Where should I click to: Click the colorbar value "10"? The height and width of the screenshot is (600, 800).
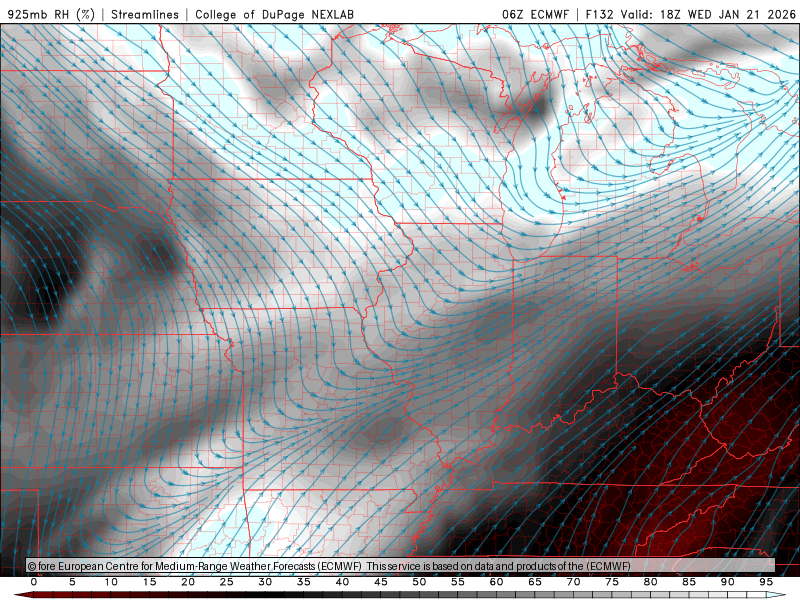pos(111,582)
